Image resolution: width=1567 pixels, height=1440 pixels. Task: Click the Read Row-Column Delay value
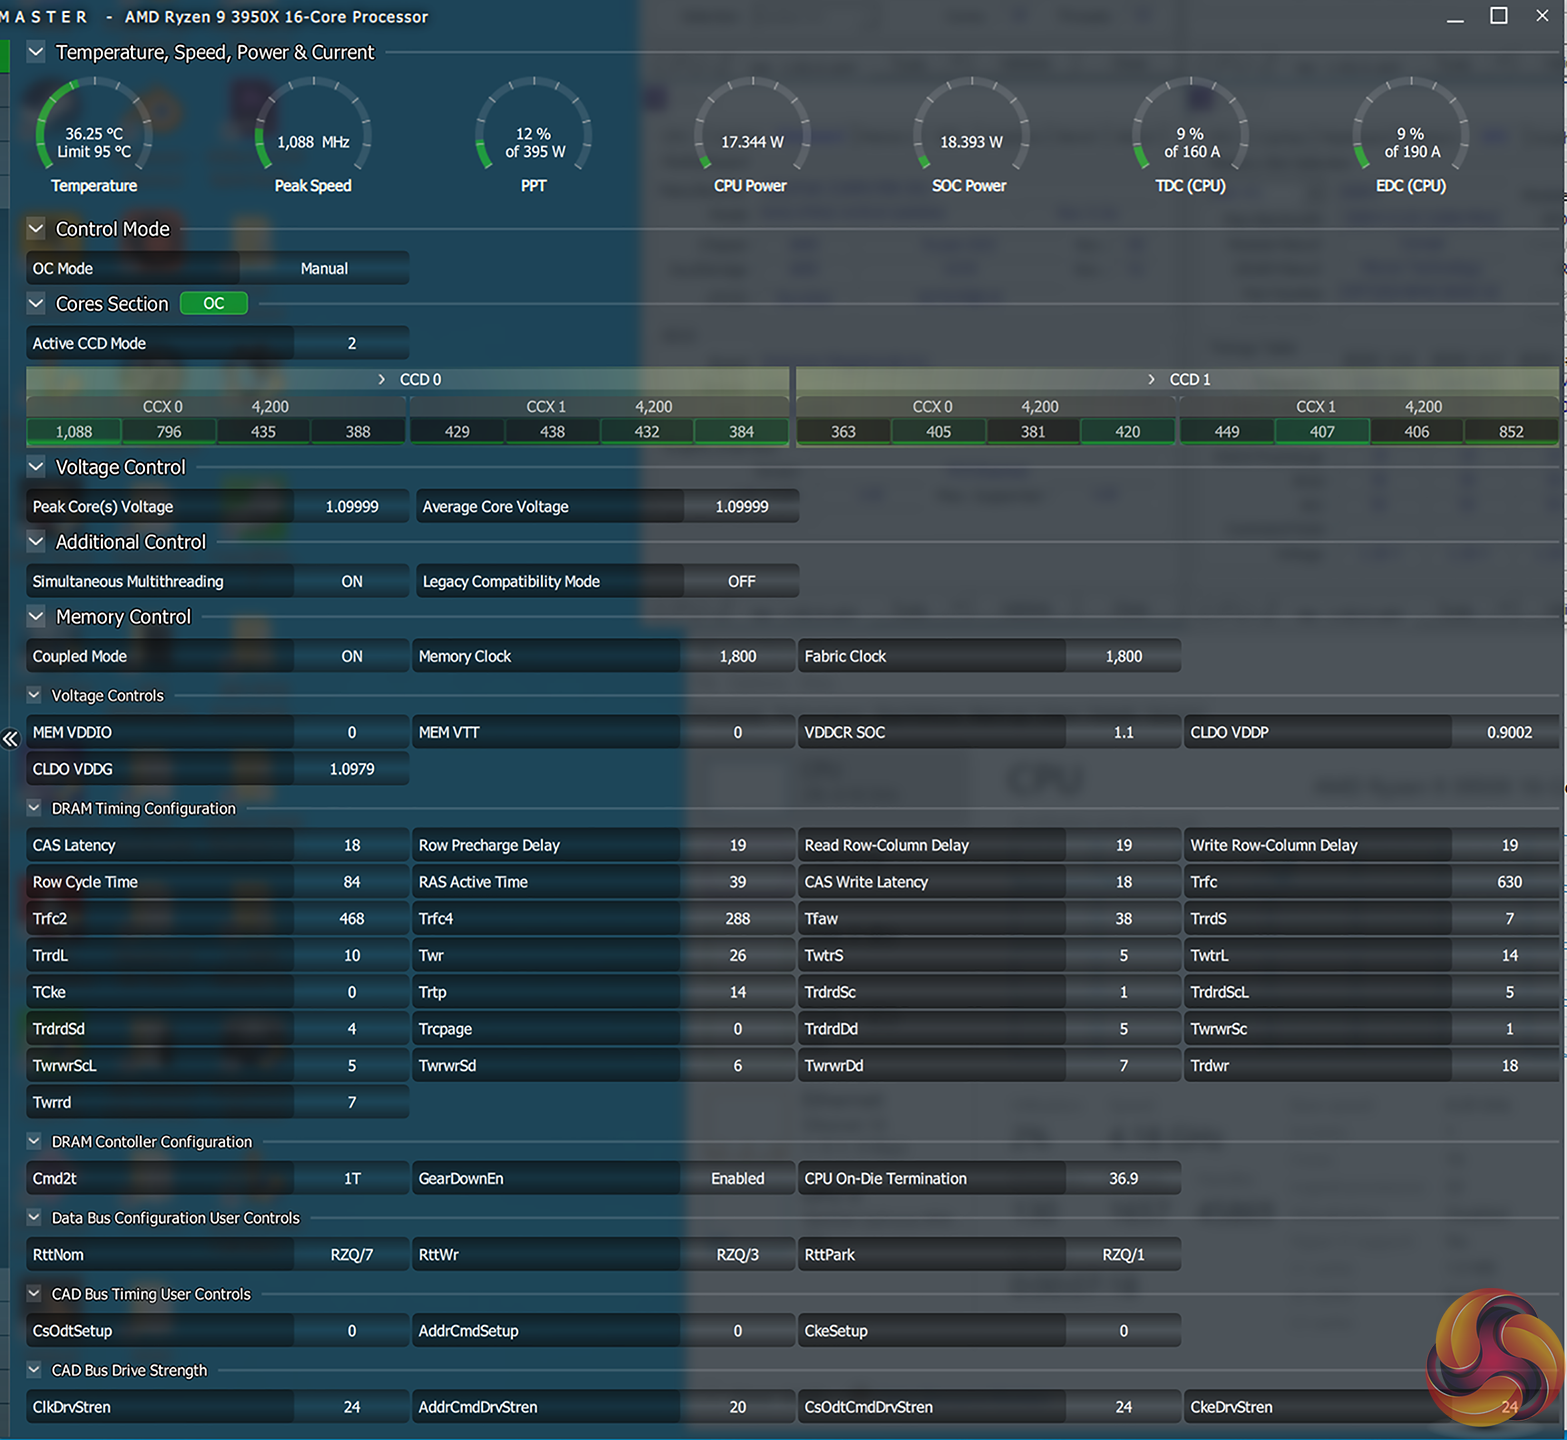point(1124,845)
